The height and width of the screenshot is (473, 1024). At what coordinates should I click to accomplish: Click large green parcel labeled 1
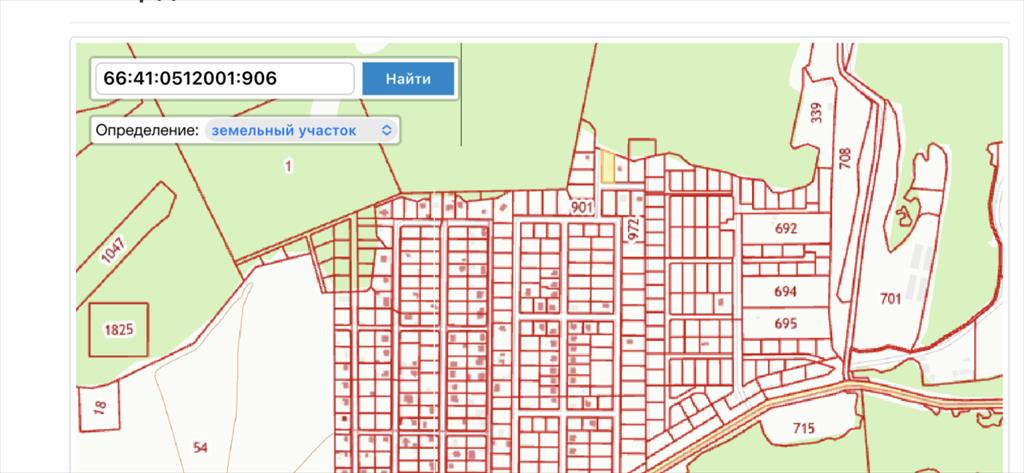[x=288, y=167]
